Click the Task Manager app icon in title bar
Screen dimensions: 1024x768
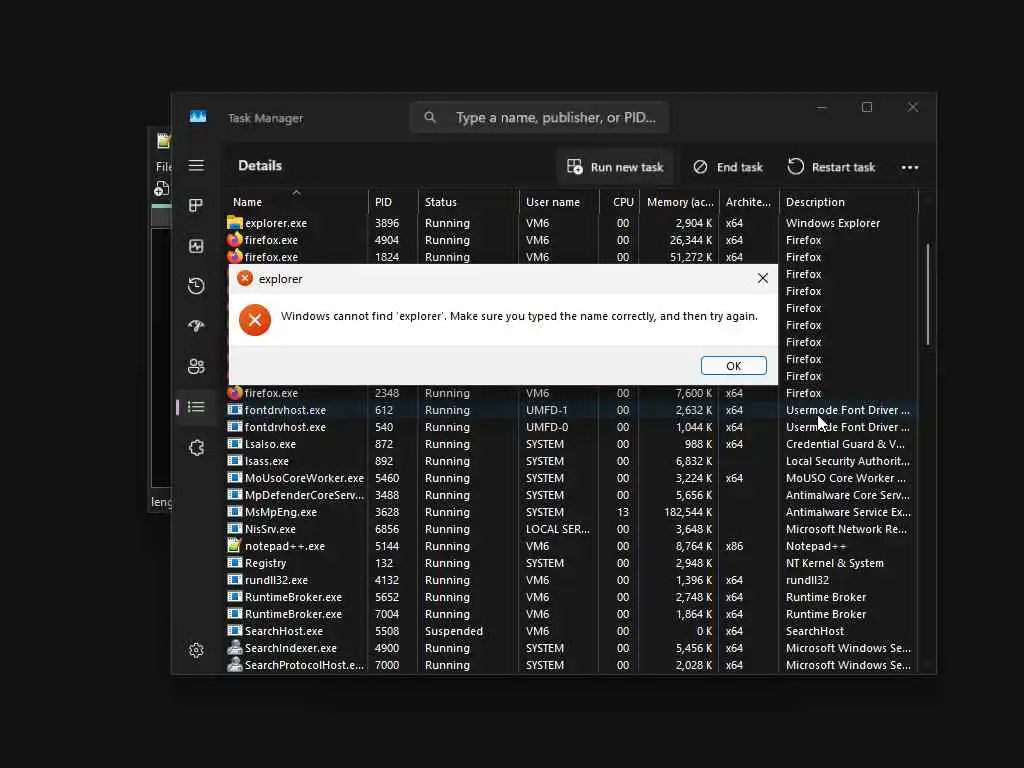(198, 116)
